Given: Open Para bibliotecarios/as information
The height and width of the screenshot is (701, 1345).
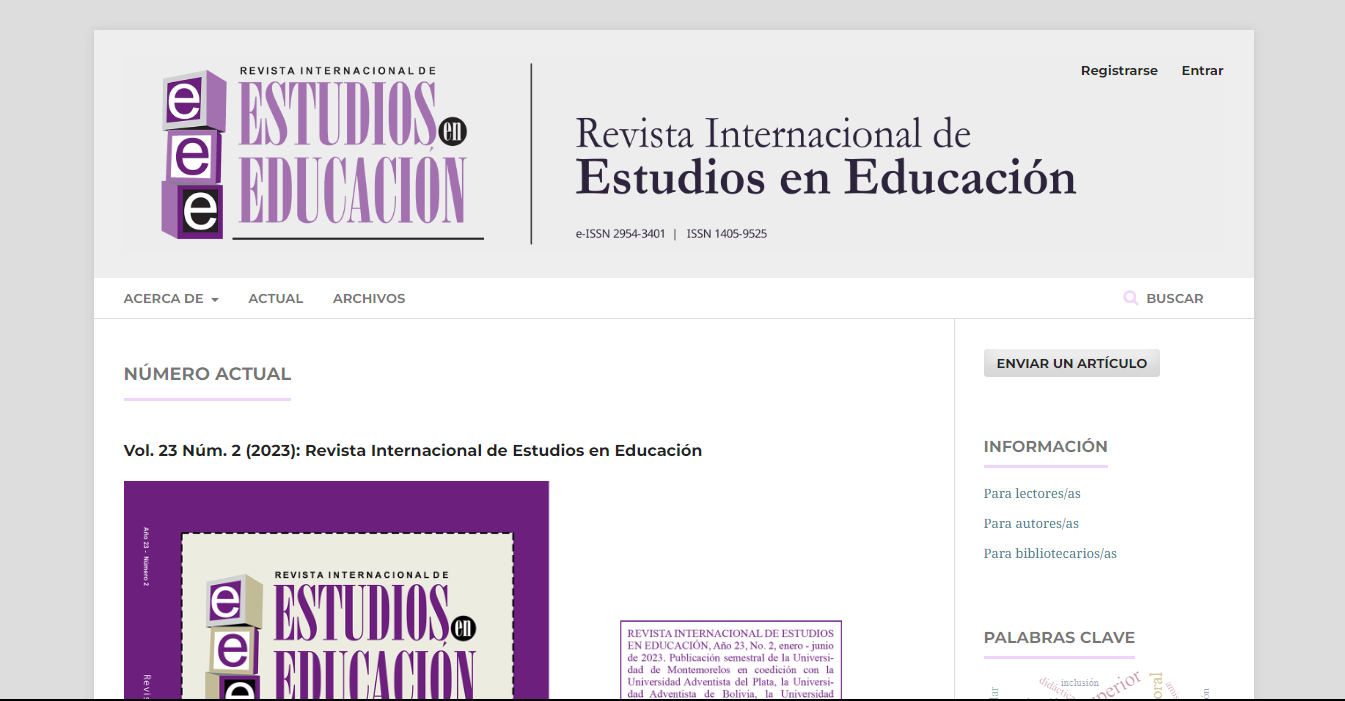Looking at the screenshot, I should [x=1050, y=553].
